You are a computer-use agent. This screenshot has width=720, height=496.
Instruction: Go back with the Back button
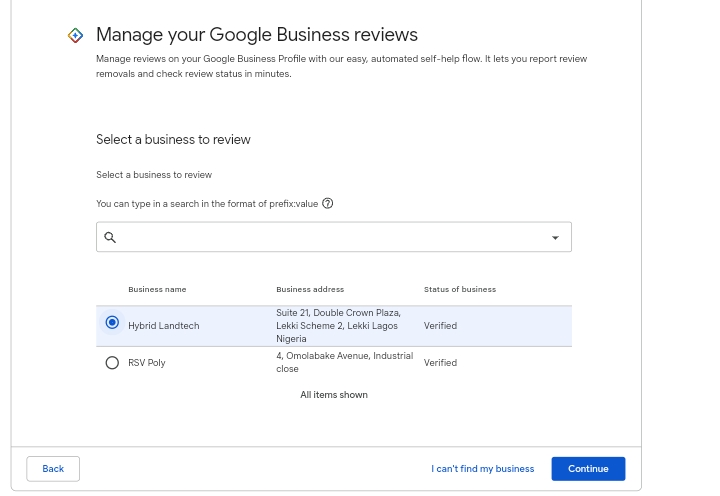(x=53, y=469)
